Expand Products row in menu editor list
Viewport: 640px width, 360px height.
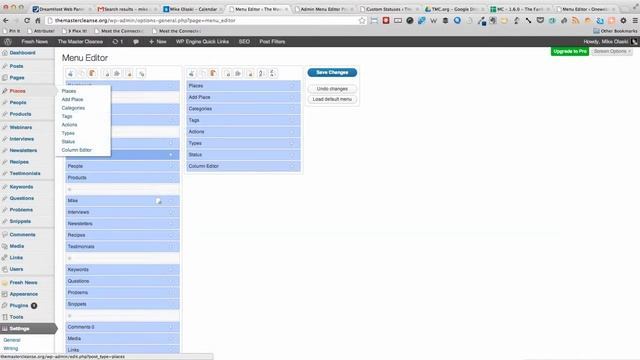tap(171, 178)
